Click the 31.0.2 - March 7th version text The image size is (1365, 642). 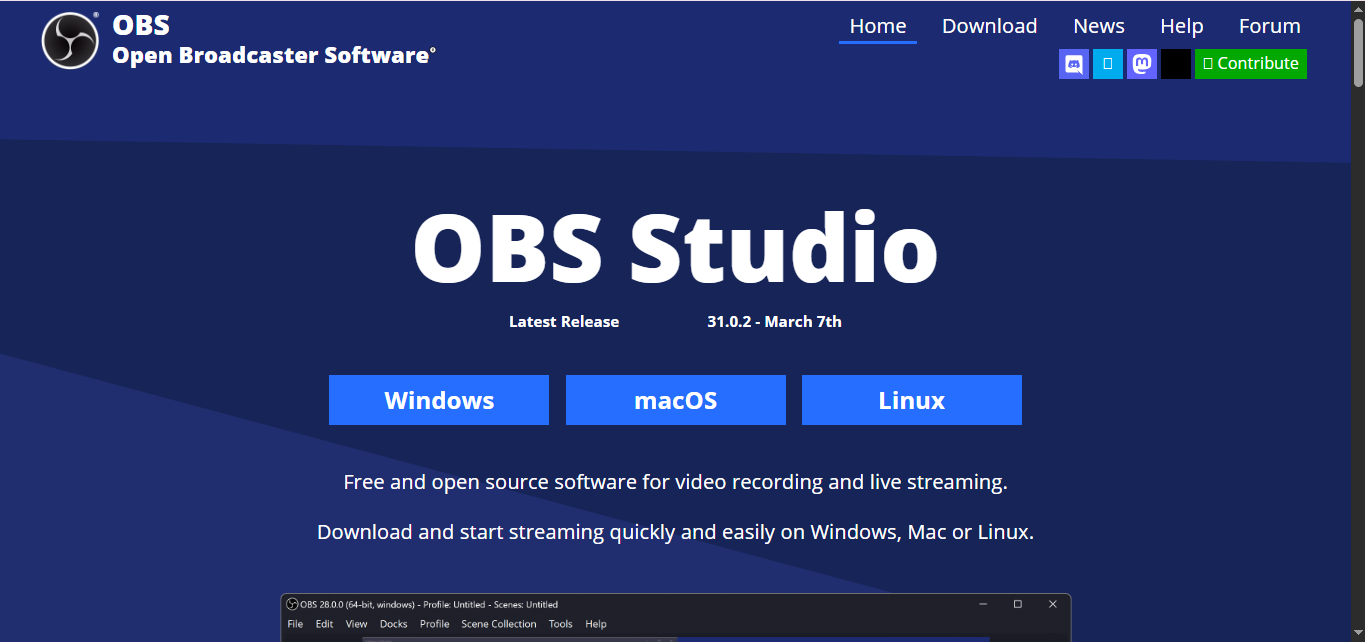tap(774, 322)
